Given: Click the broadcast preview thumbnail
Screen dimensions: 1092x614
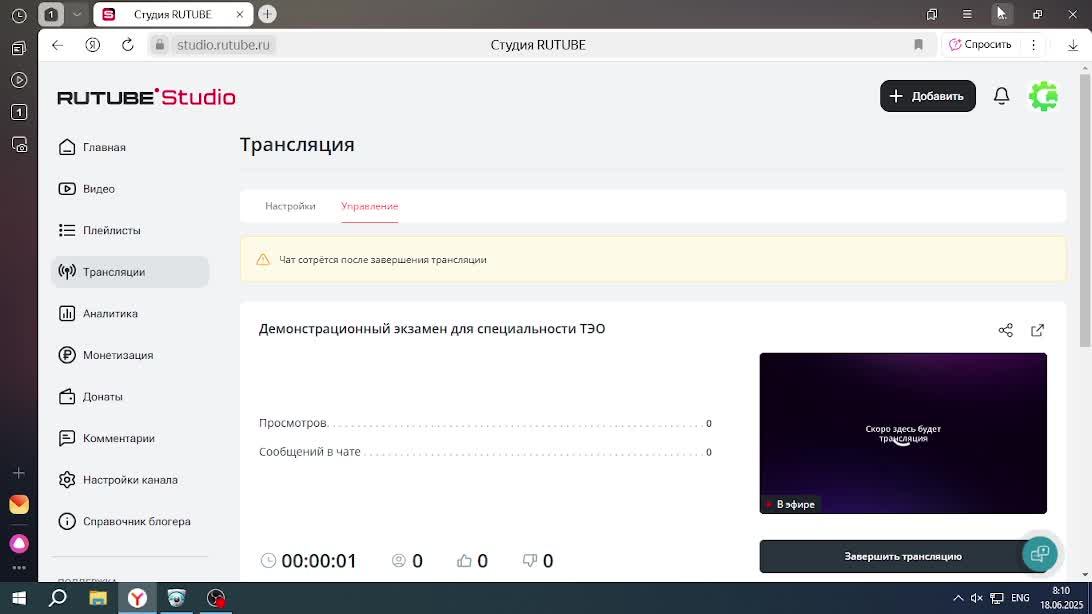Looking at the screenshot, I should coord(903,433).
